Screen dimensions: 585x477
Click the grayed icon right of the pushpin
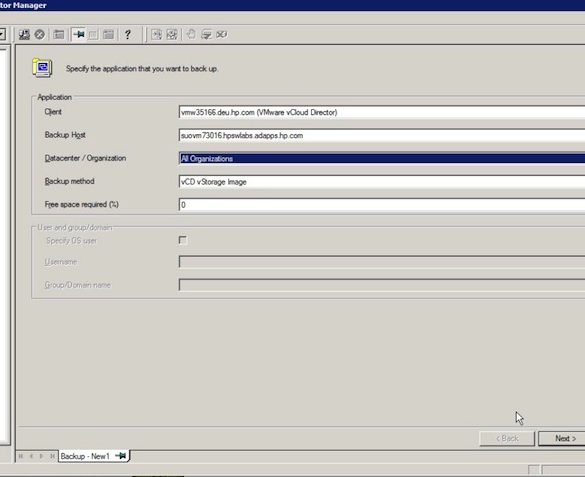(x=93, y=35)
